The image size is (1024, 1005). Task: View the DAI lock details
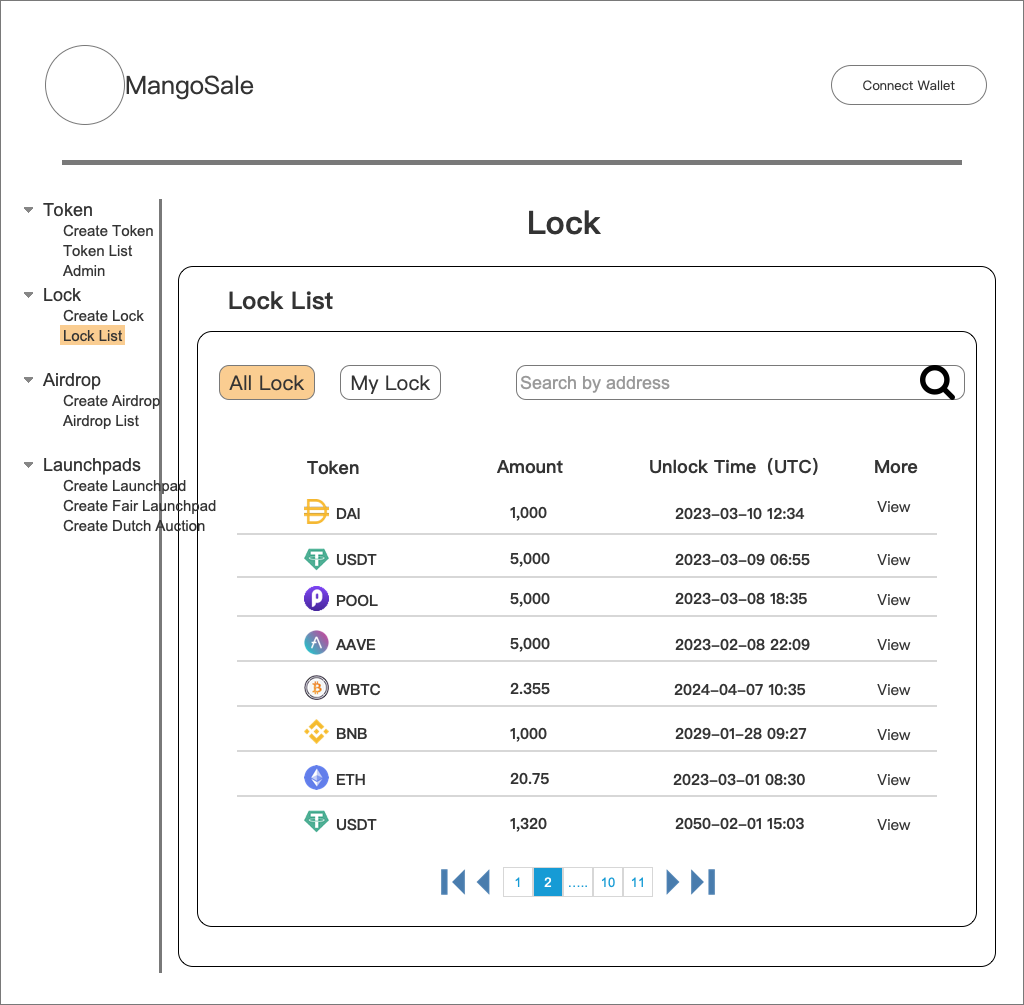pos(893,507)
